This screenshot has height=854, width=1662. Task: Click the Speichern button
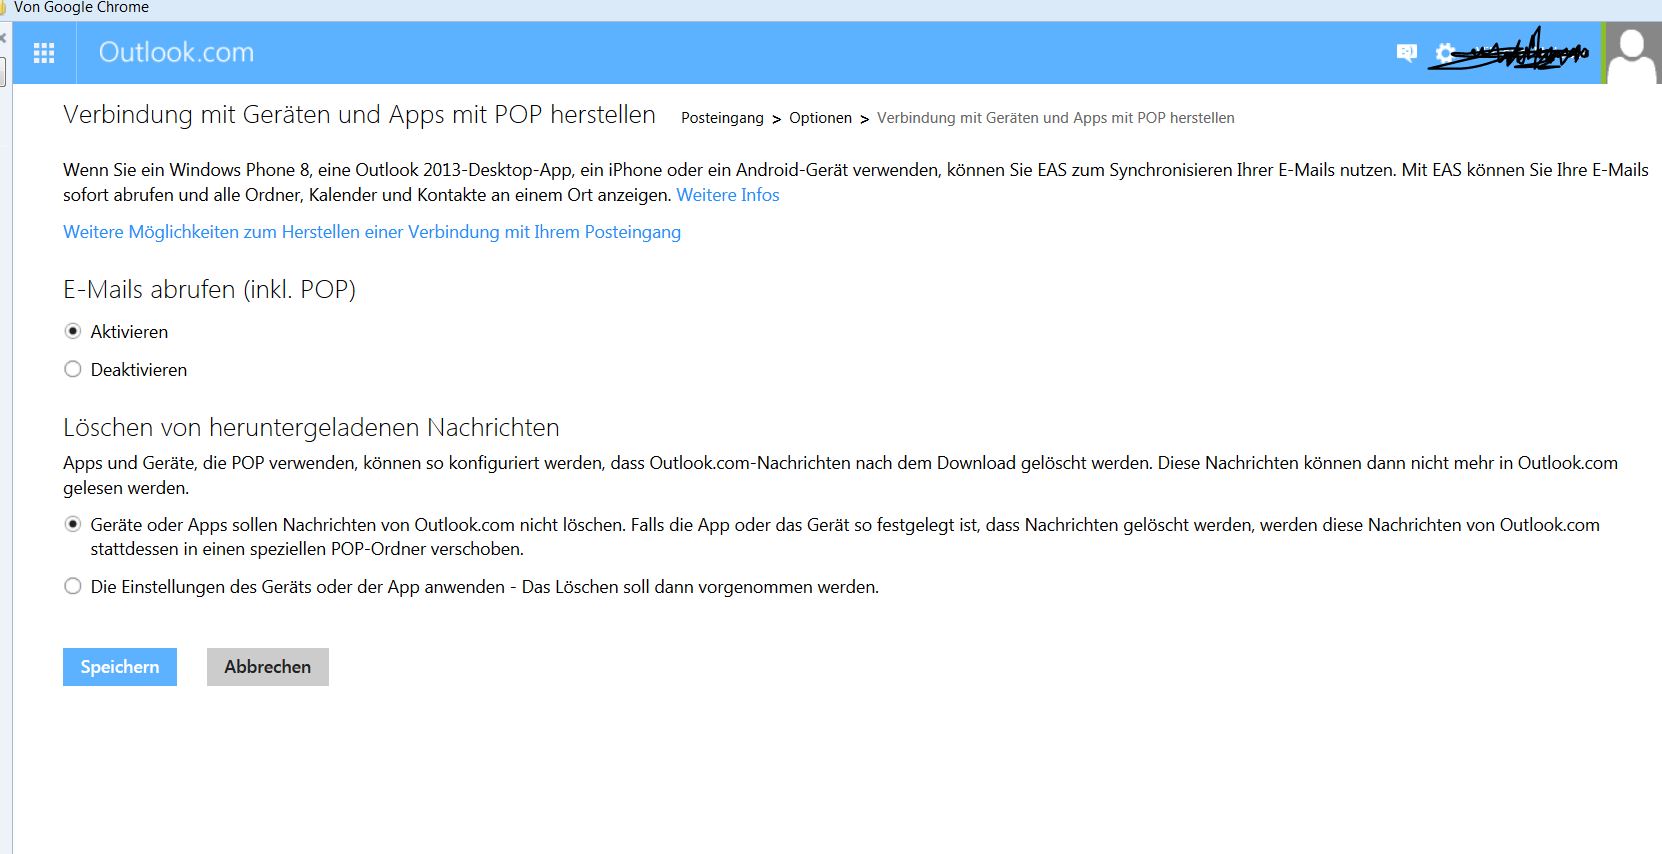[120, 667]
